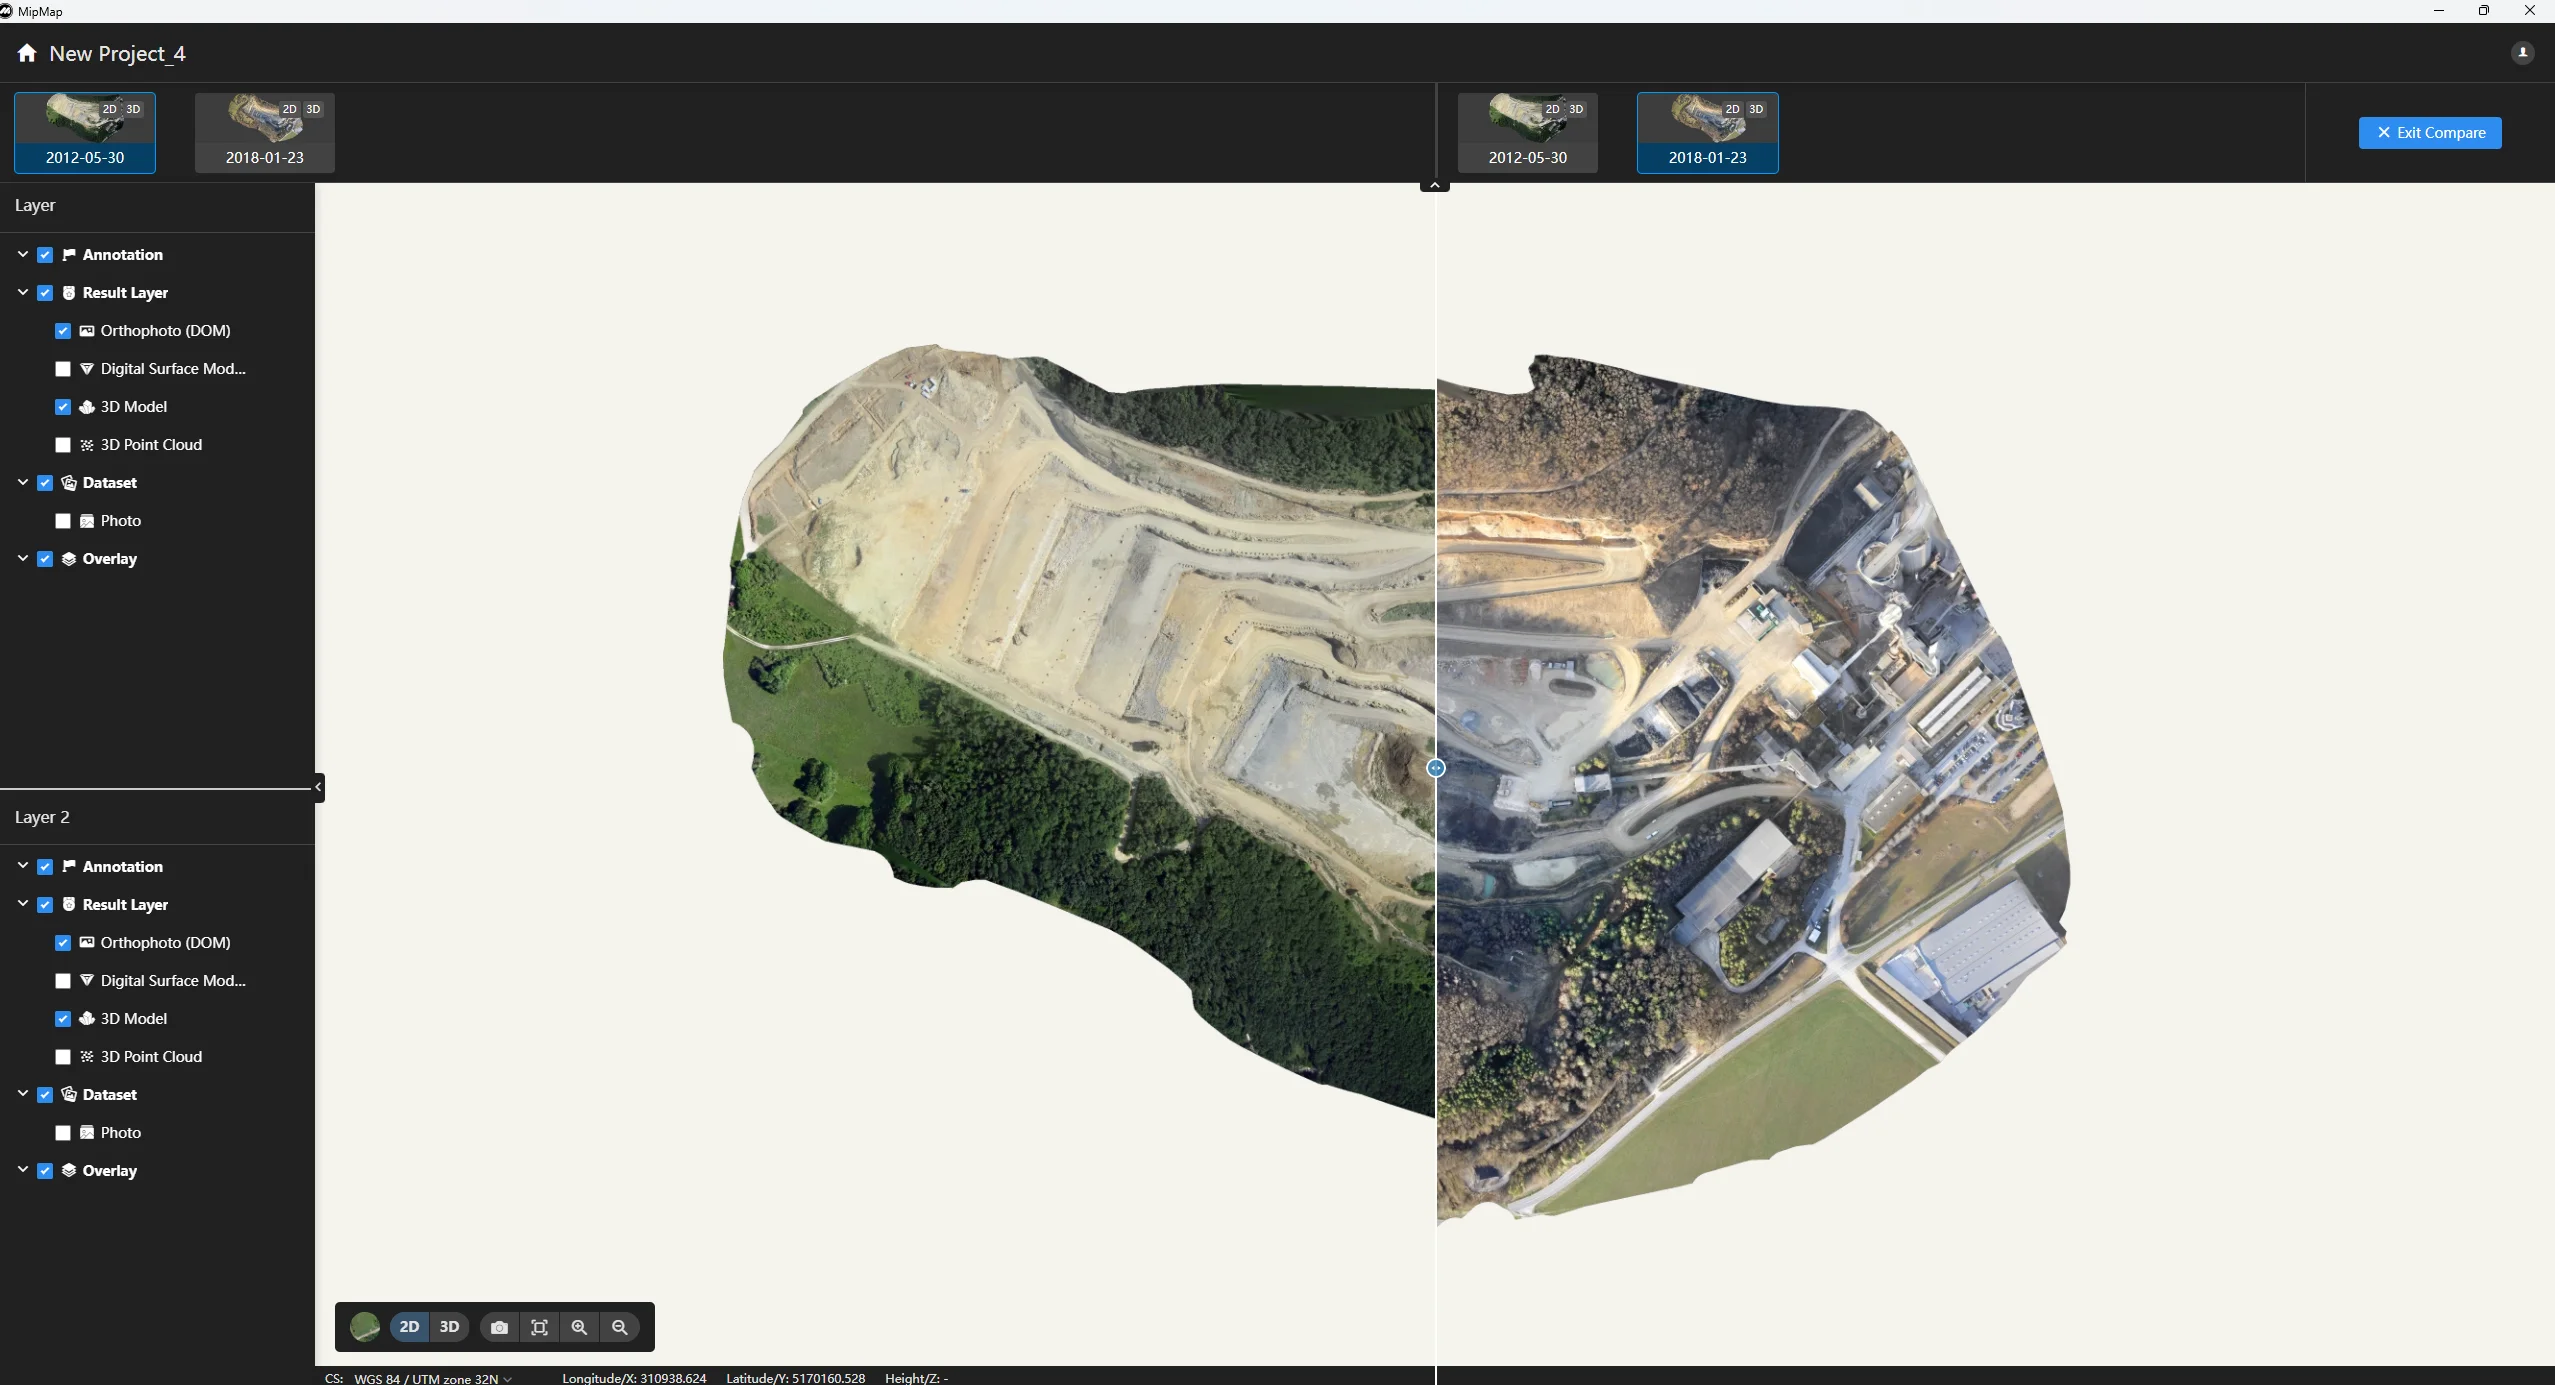Collapse the Result Layer group in top Layer panel
Image resolution: width=2555 pixels, height=1385 pixels.
(22, 292)
